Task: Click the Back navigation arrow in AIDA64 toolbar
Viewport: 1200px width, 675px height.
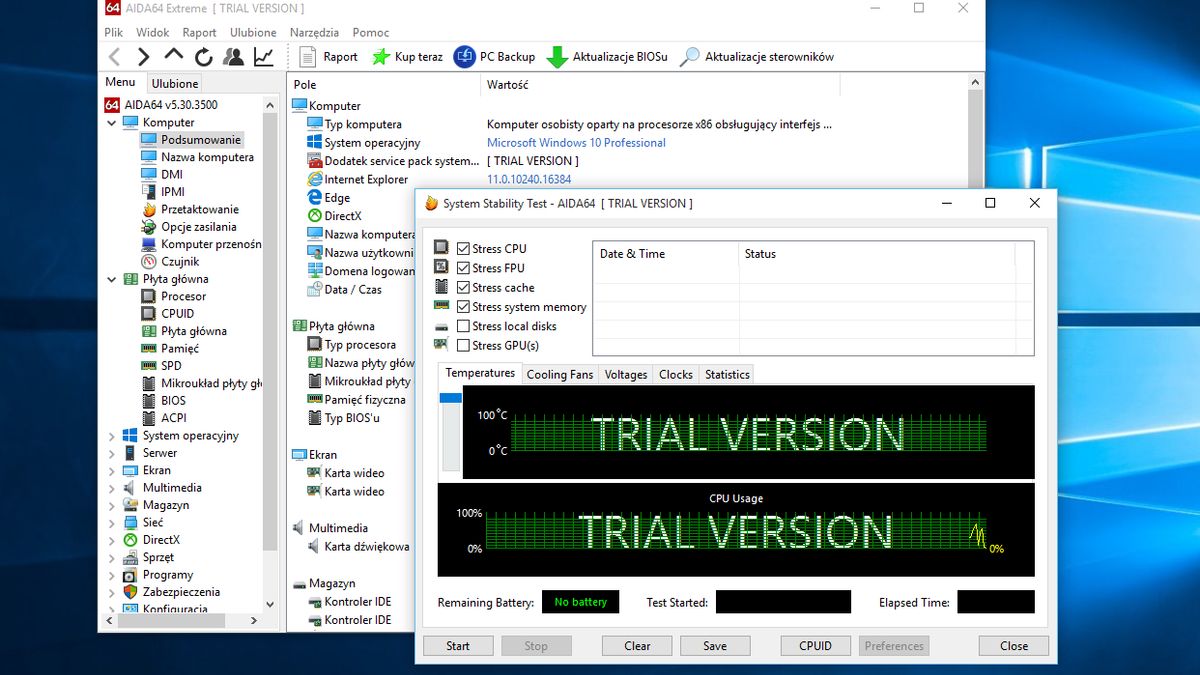Action: pyautogui.click(x=115, y=57)
